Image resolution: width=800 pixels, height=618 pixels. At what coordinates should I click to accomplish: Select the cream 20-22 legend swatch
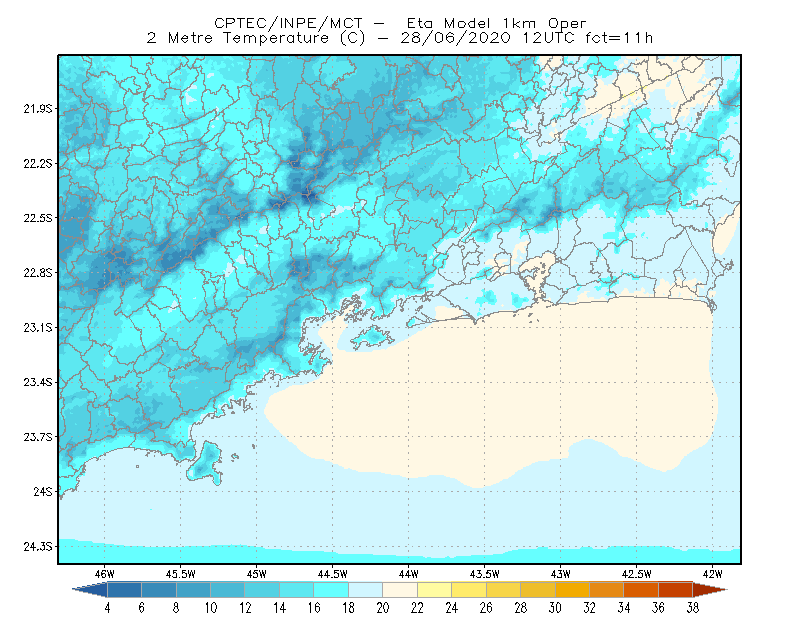pyautogui.click(x=400, y=590)
